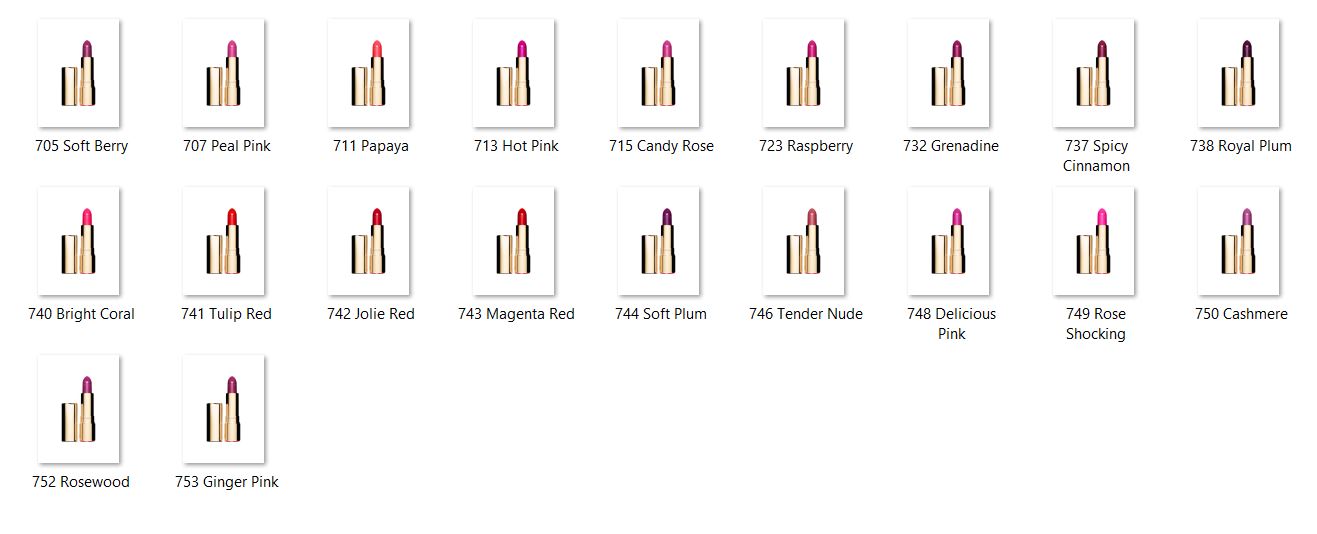Select the '746 Tender Nude' label text
Image resolution: width=1317 pixels, height=534 pixels.
(x=806, y=314)
